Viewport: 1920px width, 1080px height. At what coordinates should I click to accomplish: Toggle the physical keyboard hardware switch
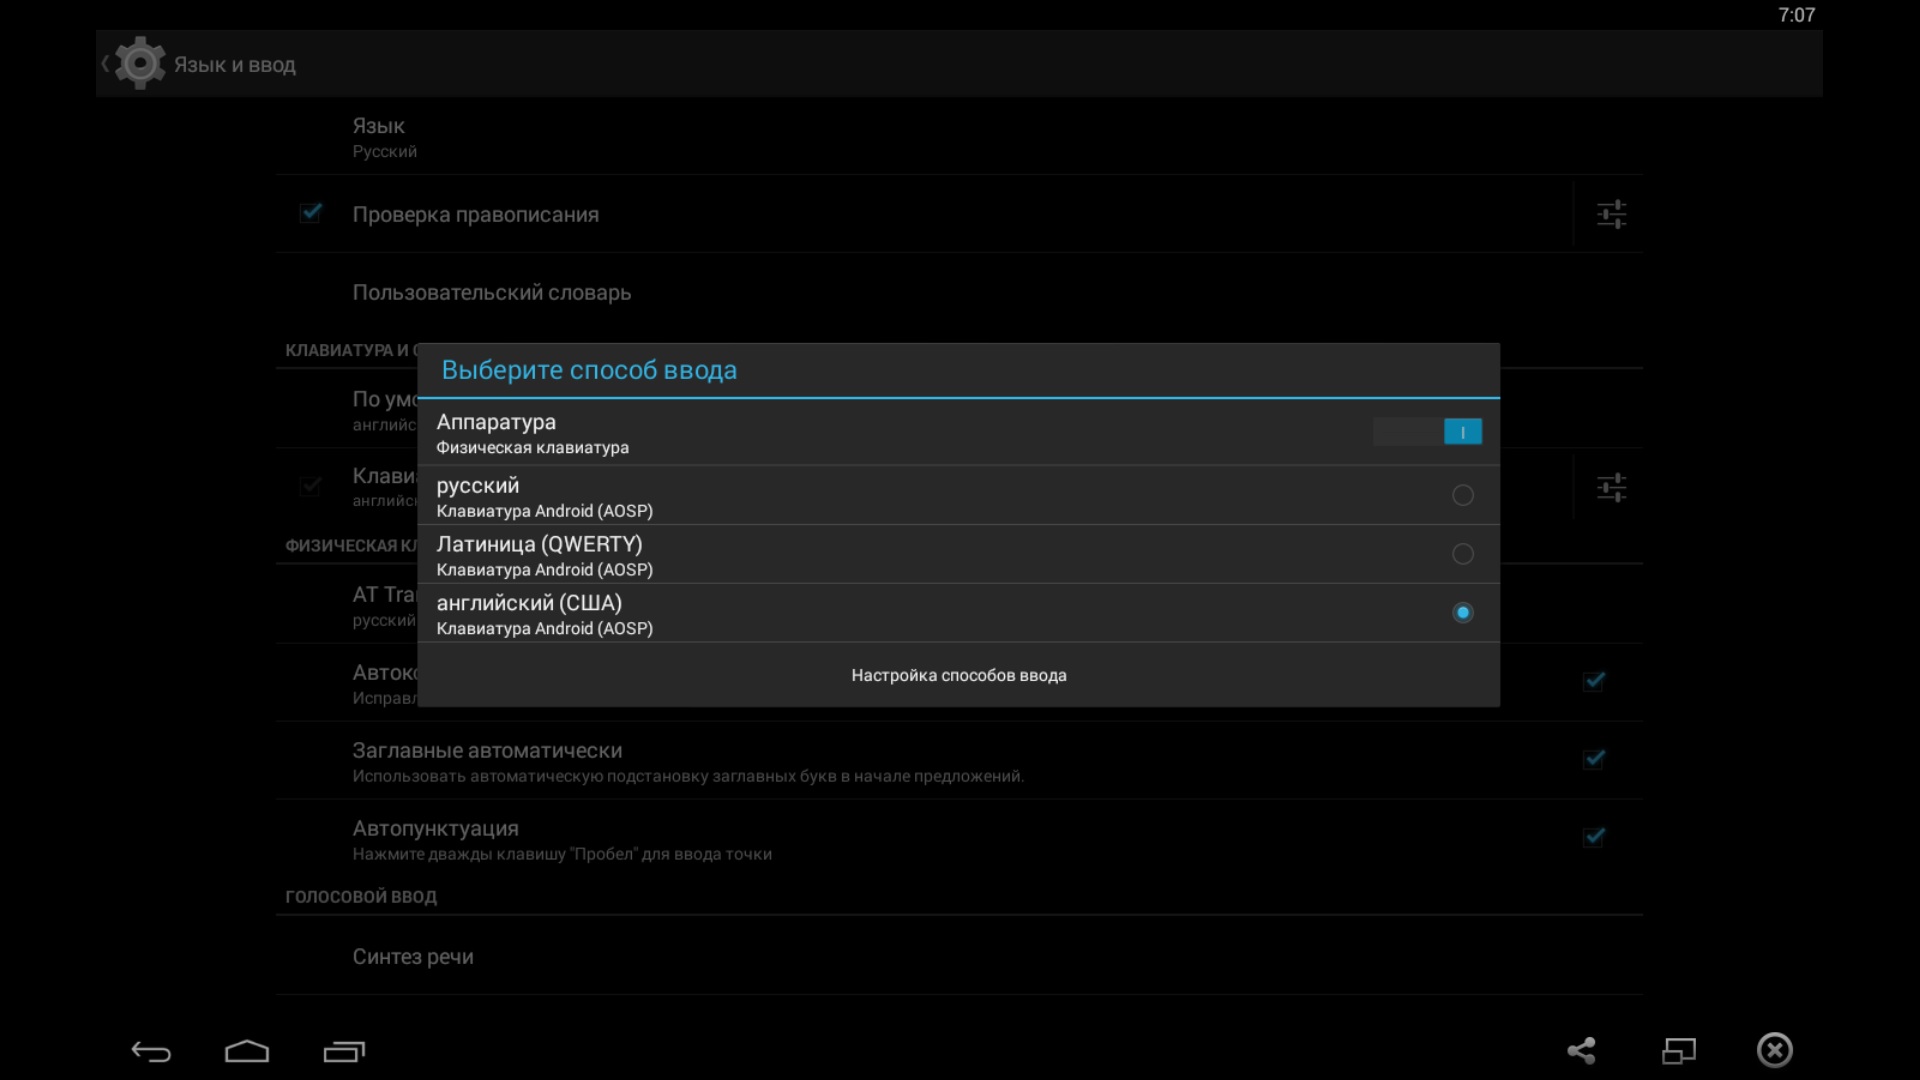pyautogui.click(x=1427, y=432)
